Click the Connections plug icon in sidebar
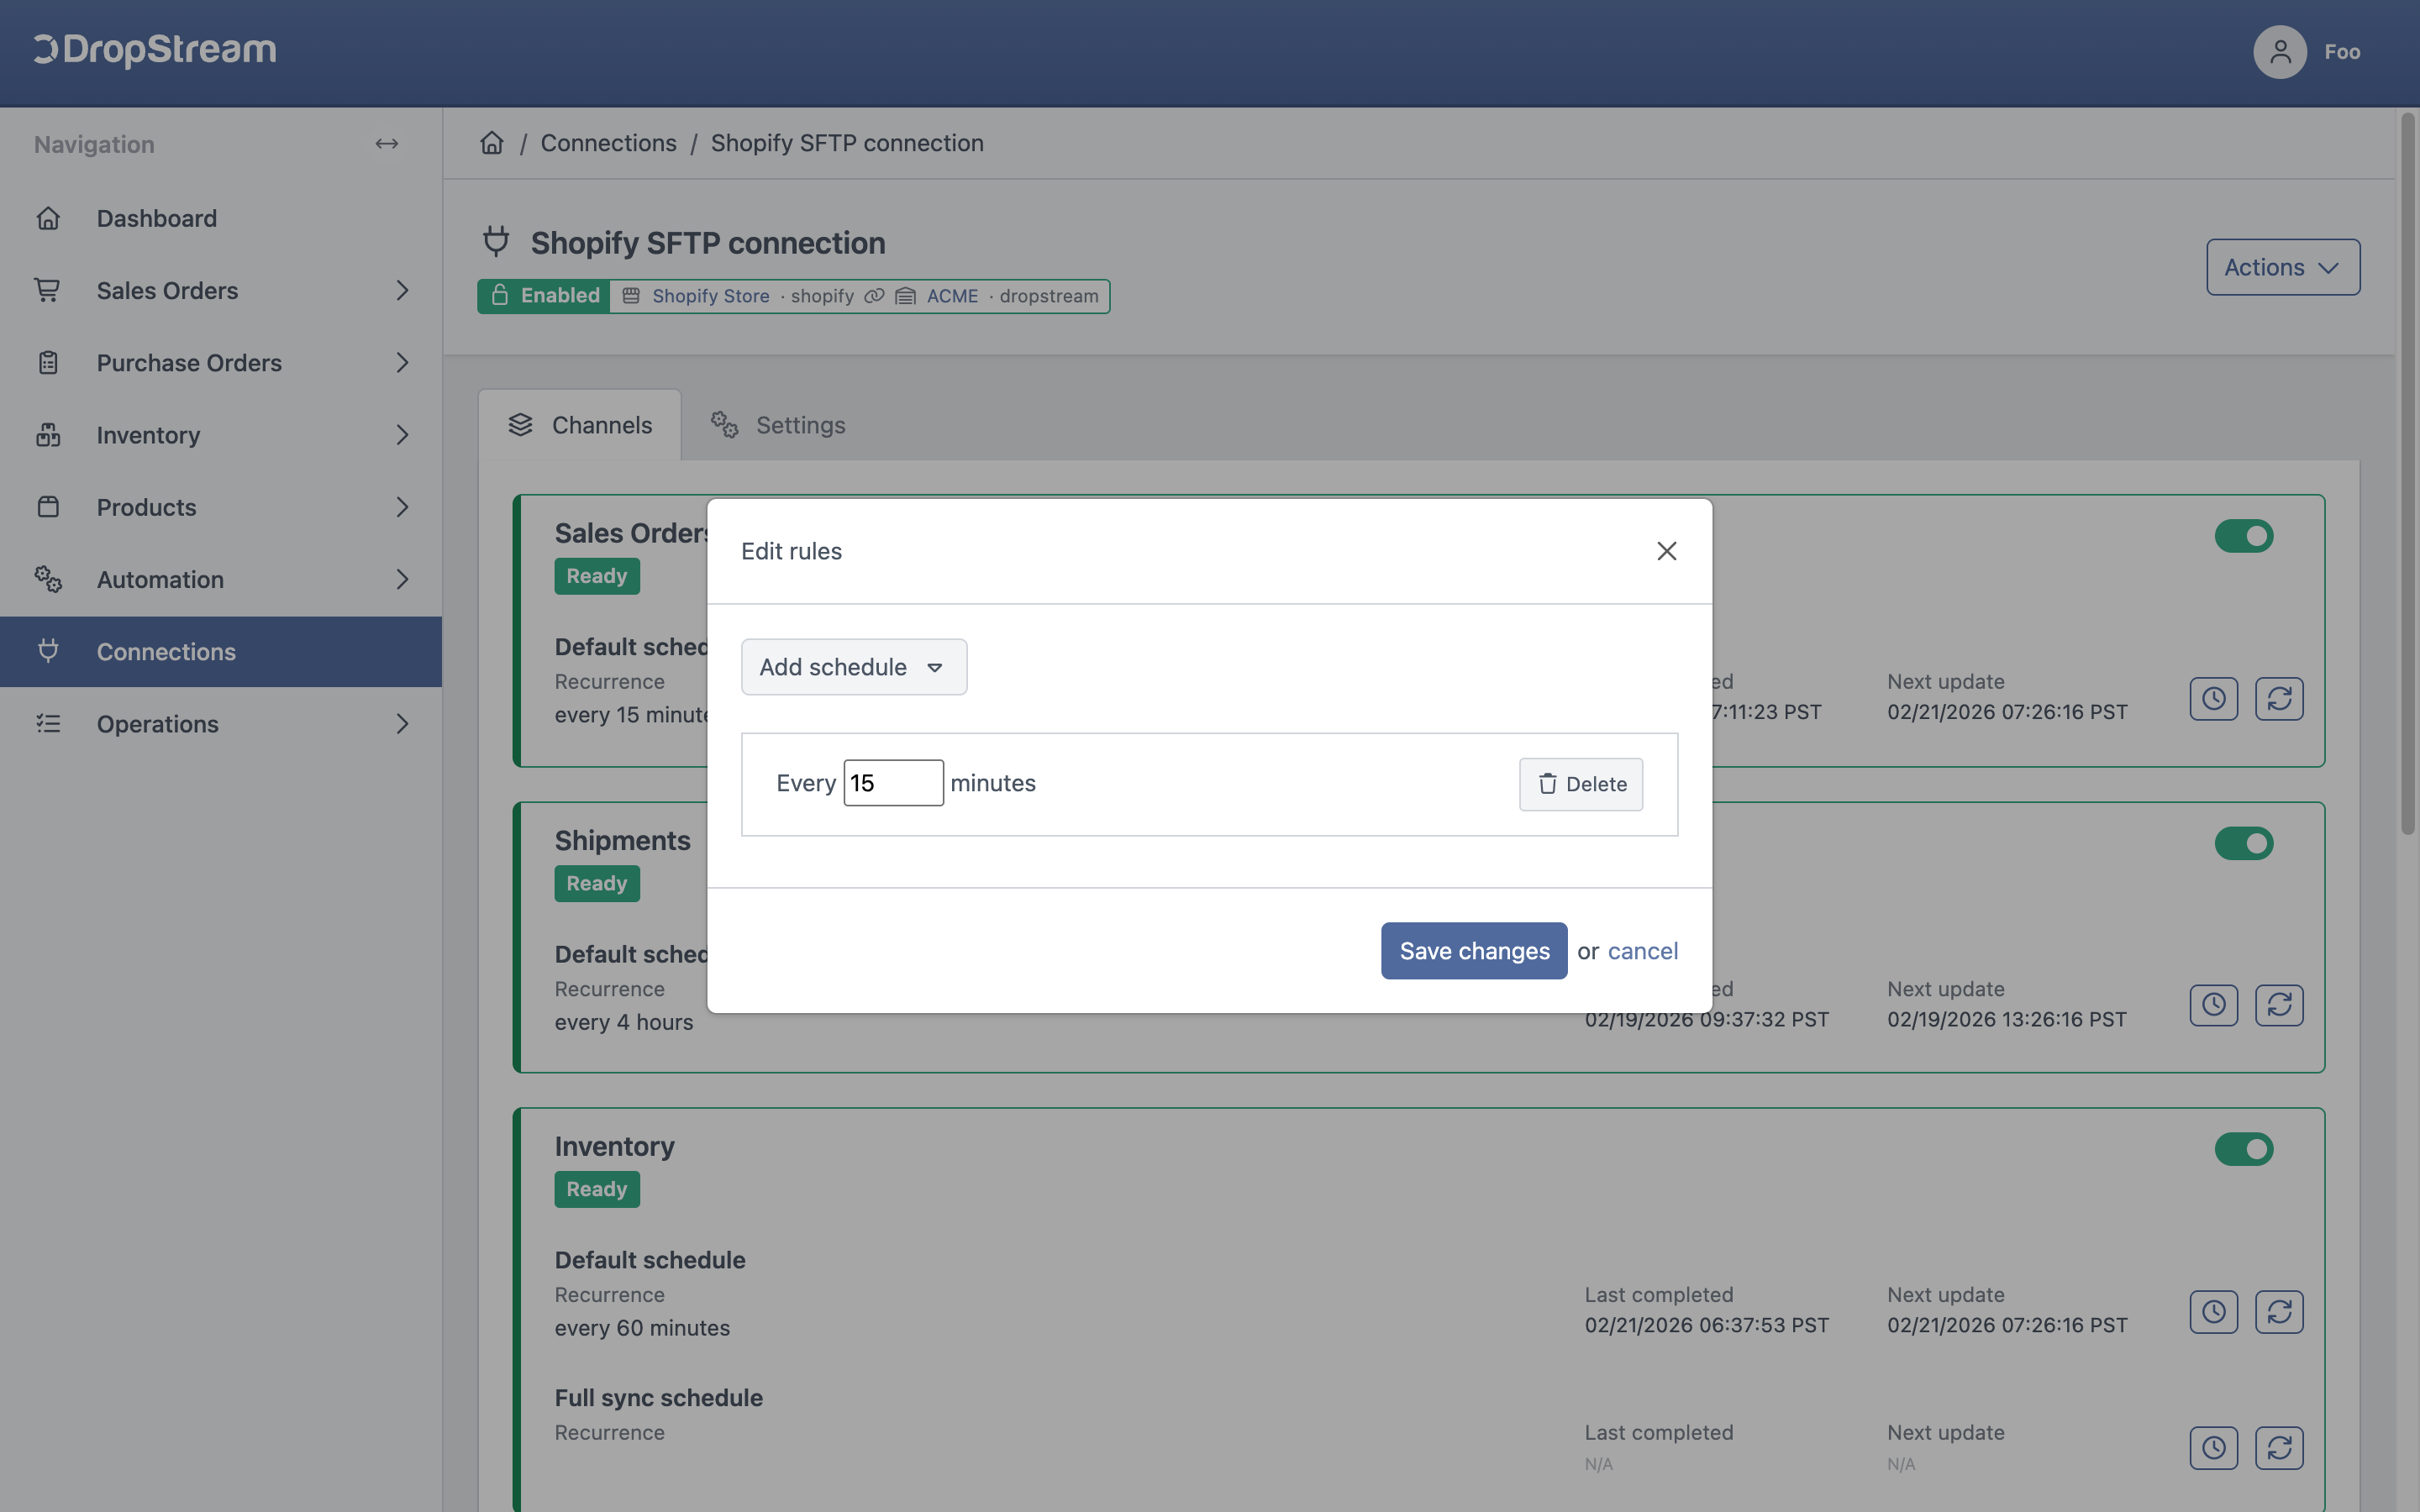Viewport: 2420px width, 1512px height. coord(48,651)
